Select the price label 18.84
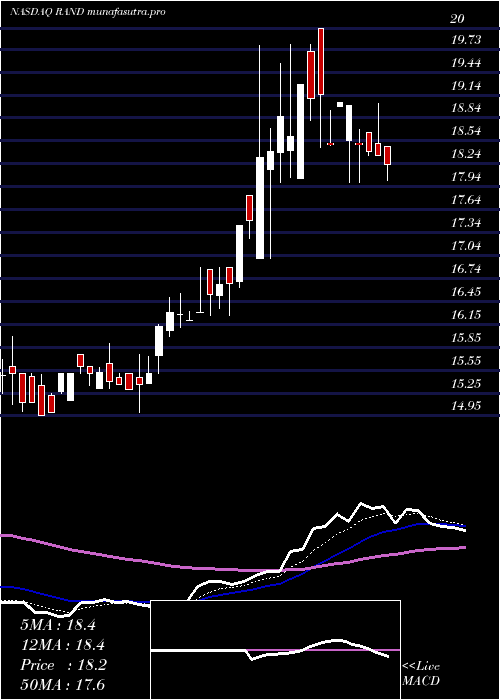The width and height of the screenshot is (500, 700). tap(467, 108)
